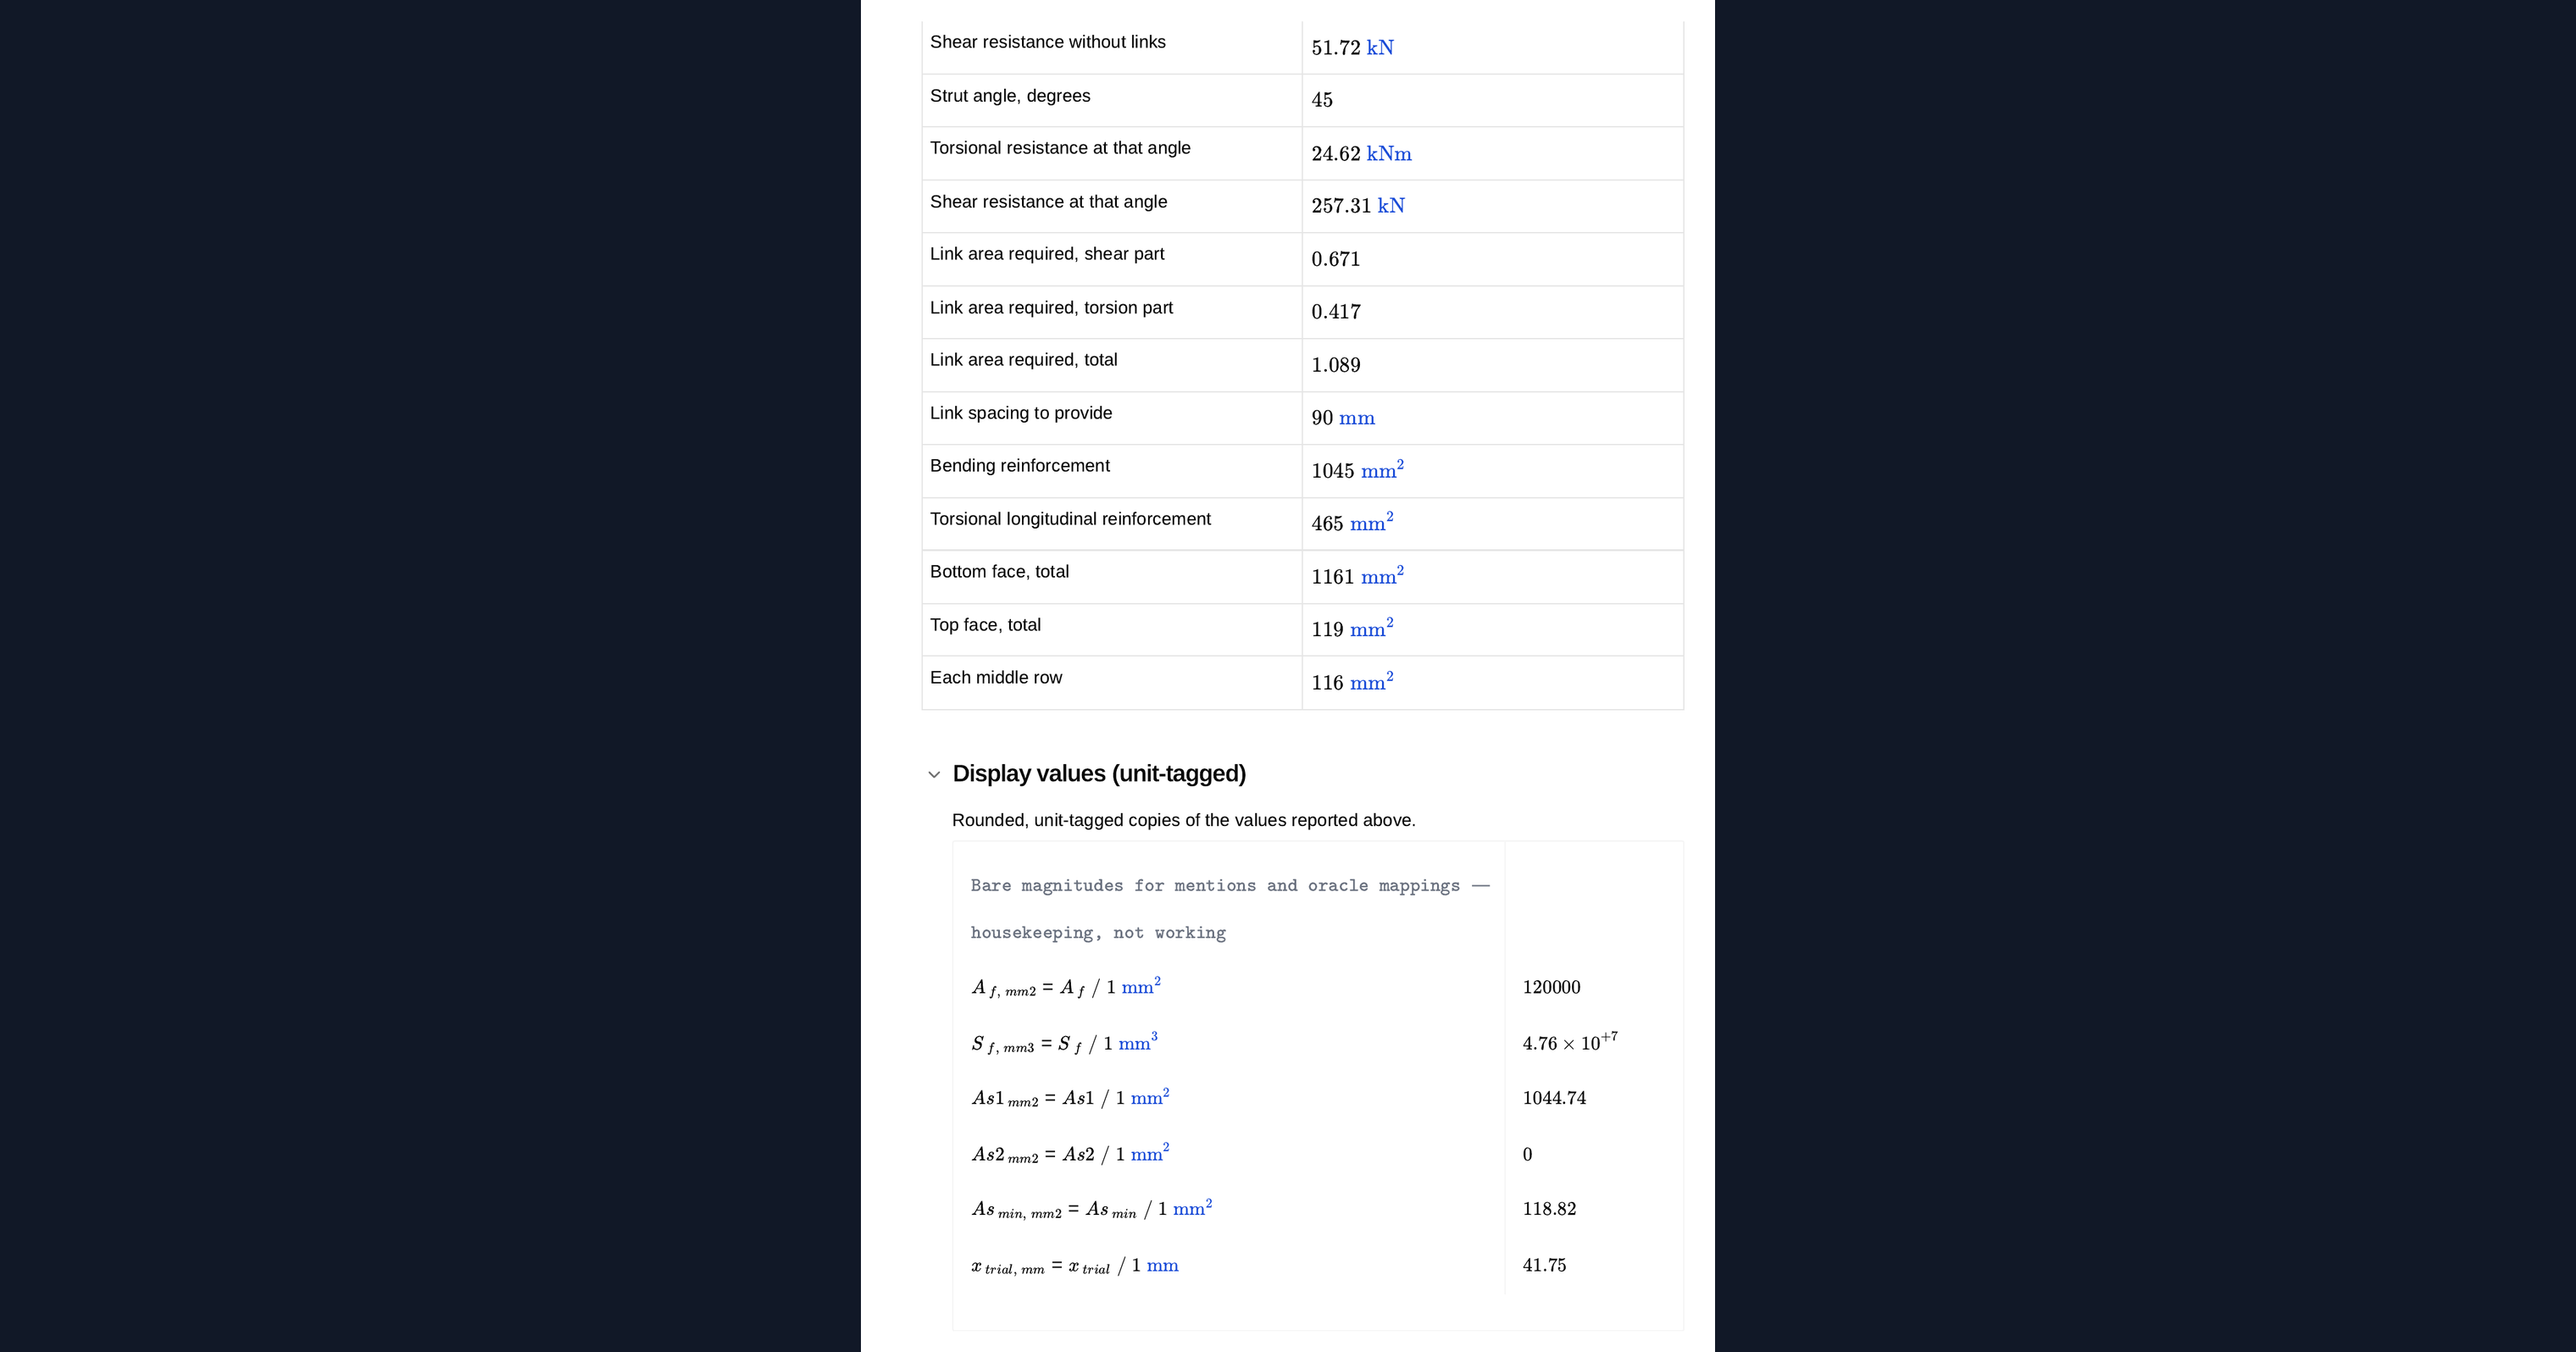The height and width of the screenshot is (1352, 2576).
Task: Click the kNm unit of Torsional resistance
Action: pyautogui.click(x=1389, y=154)
